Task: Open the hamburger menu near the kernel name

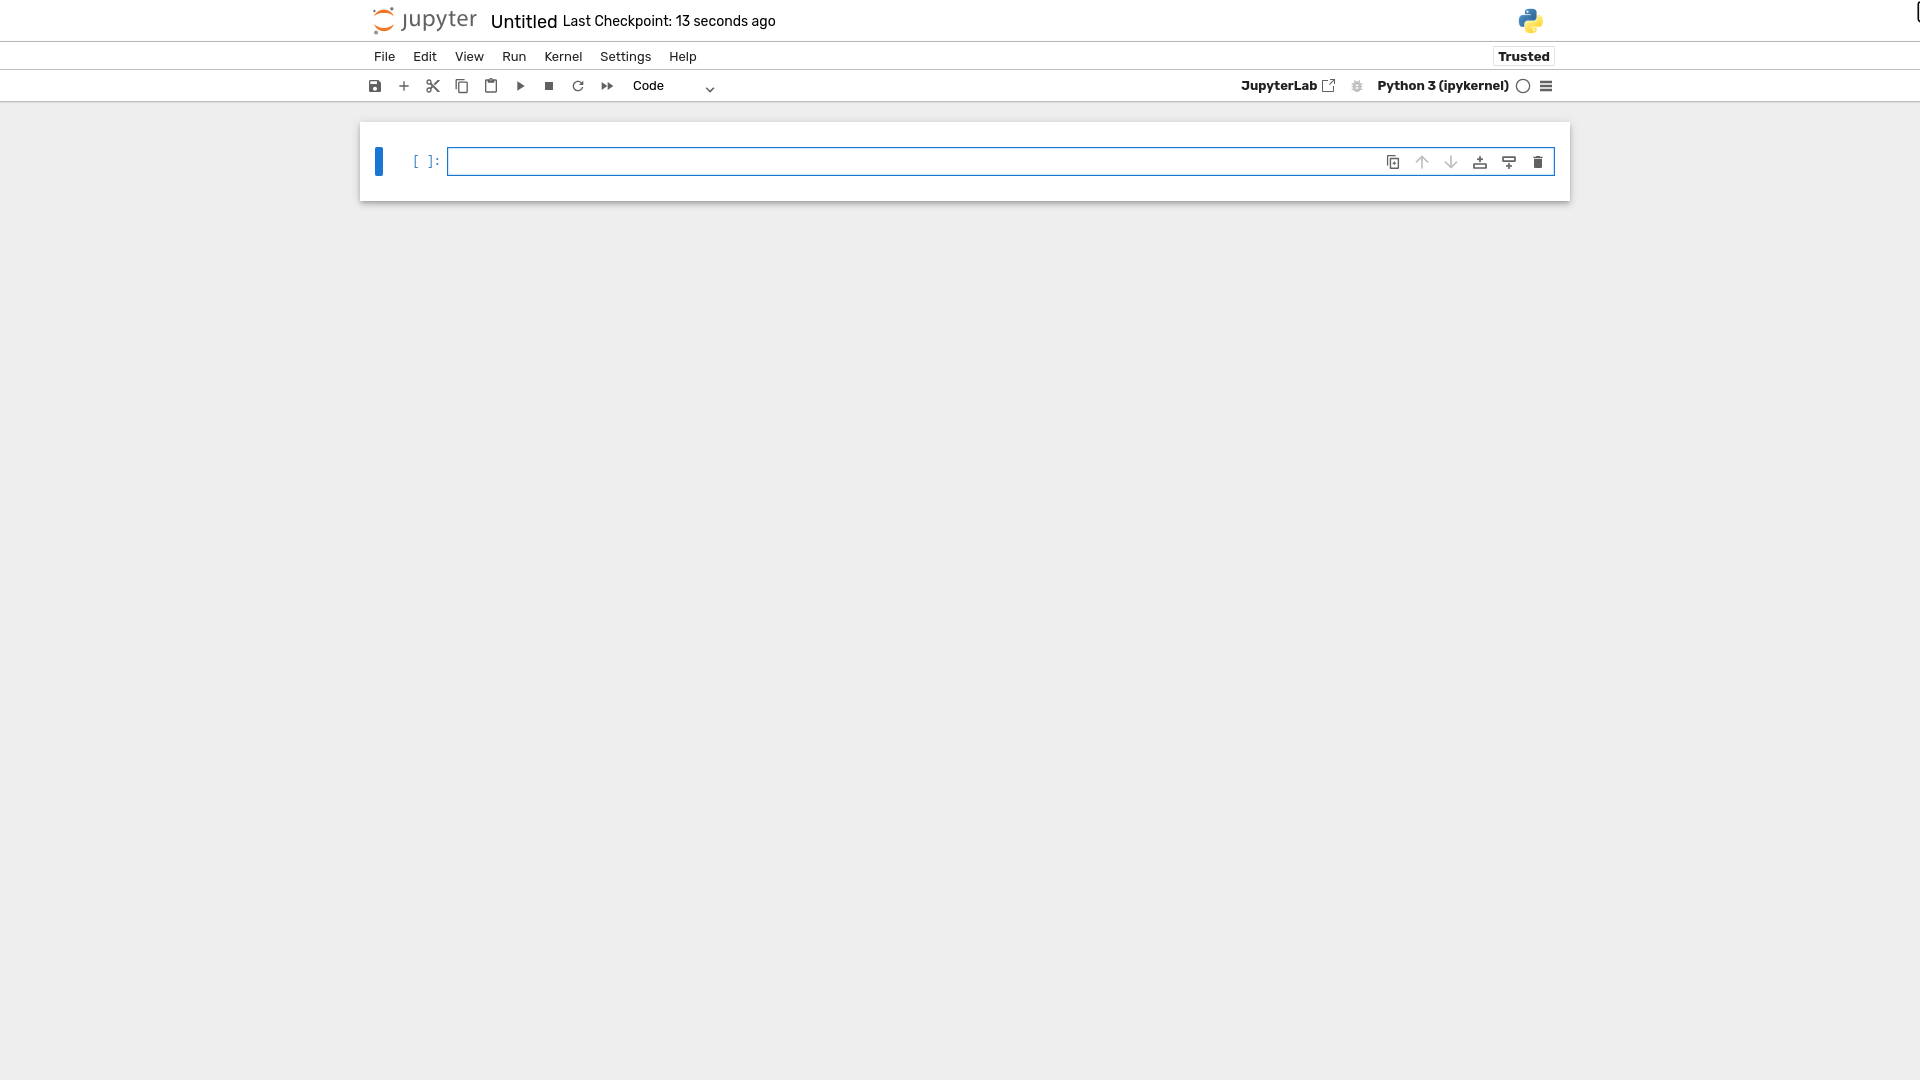Action: [1546, 86]
